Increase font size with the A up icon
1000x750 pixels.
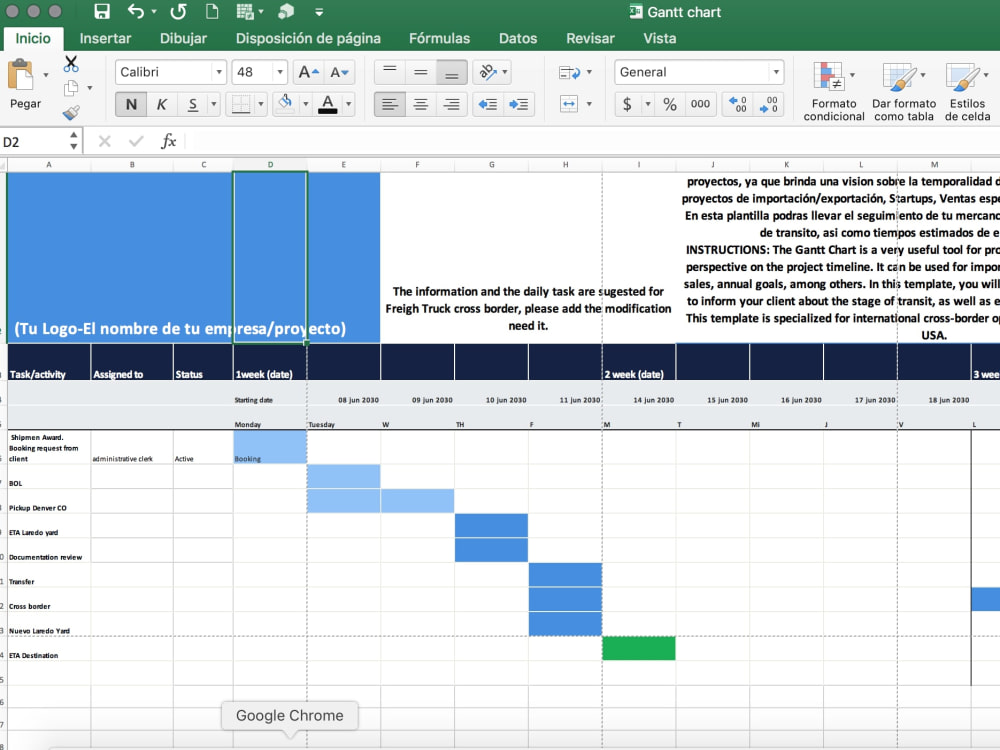(x=309, y=73)
